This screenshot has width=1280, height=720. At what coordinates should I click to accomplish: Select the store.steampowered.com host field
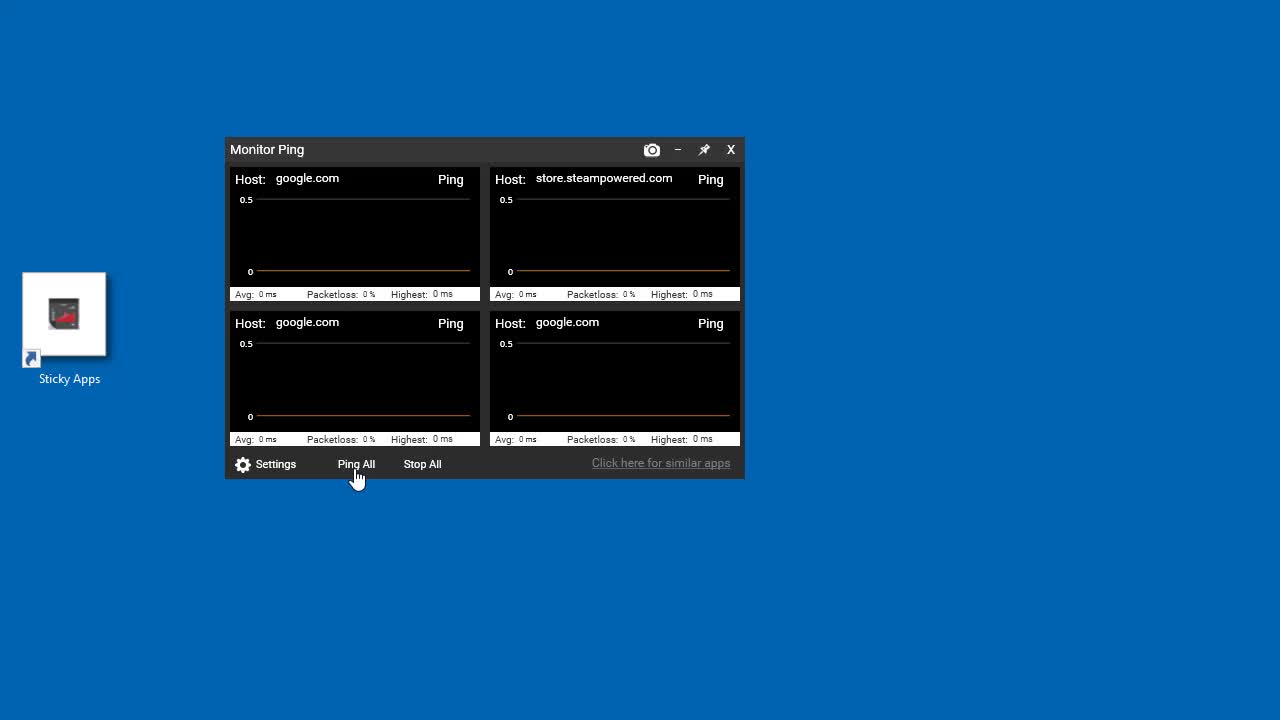604,179
